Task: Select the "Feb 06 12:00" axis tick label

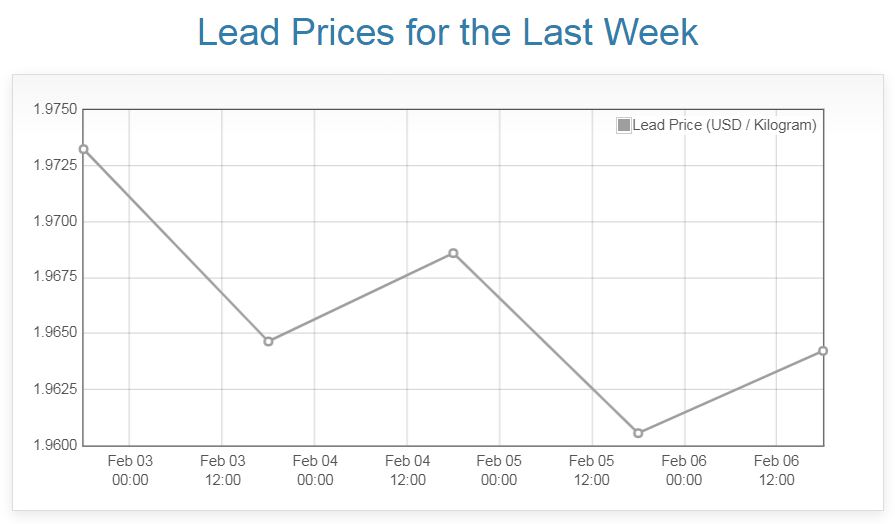Action: click(776, 470)
